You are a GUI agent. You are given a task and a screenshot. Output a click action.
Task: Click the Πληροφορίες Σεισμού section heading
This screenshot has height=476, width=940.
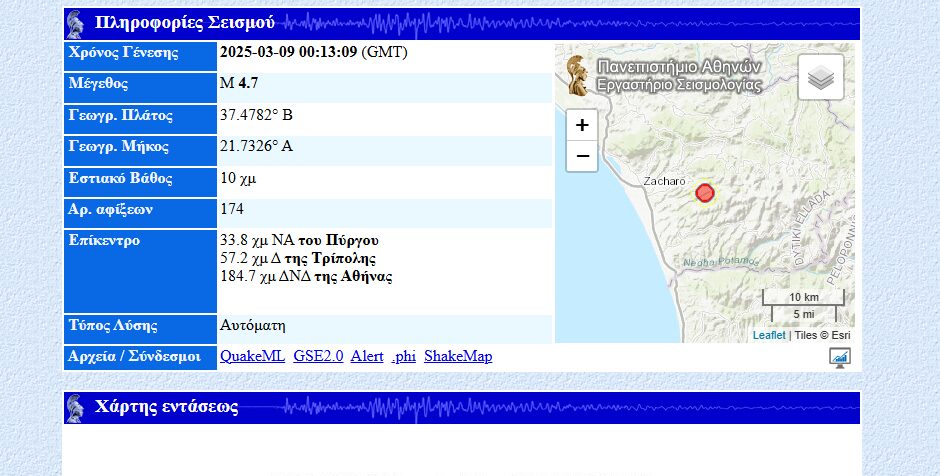tap(185, 23)
